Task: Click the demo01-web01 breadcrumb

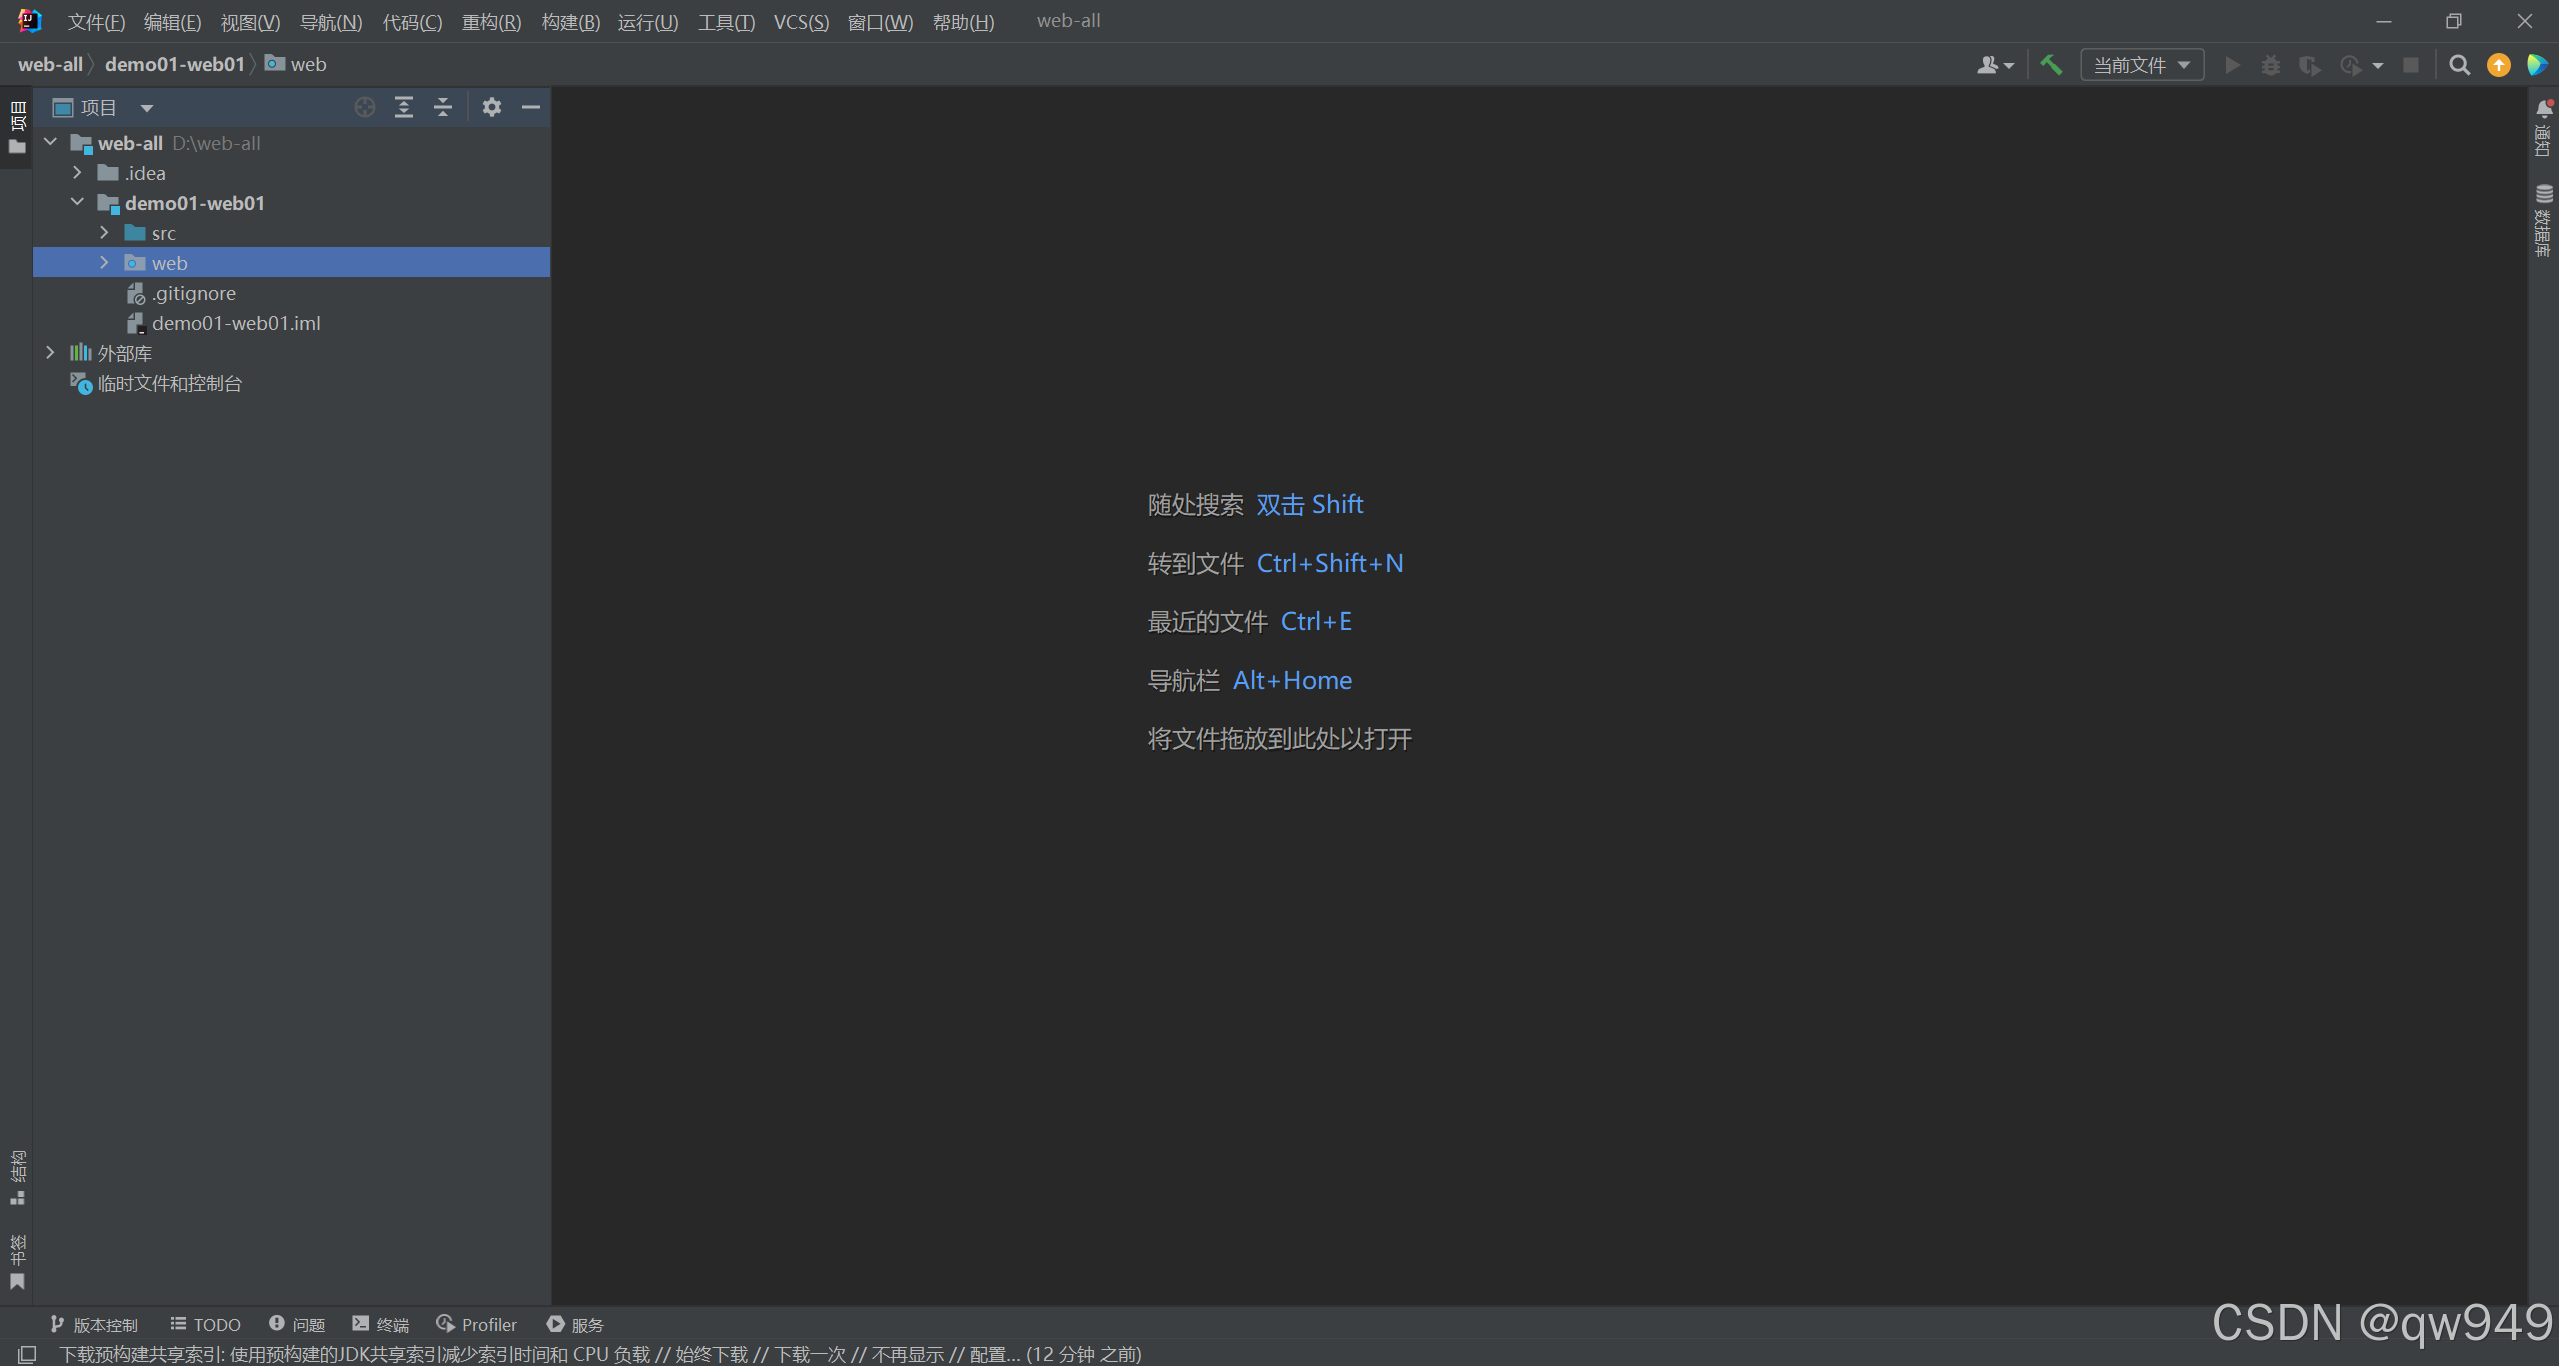Action: (x=175, y=64)
